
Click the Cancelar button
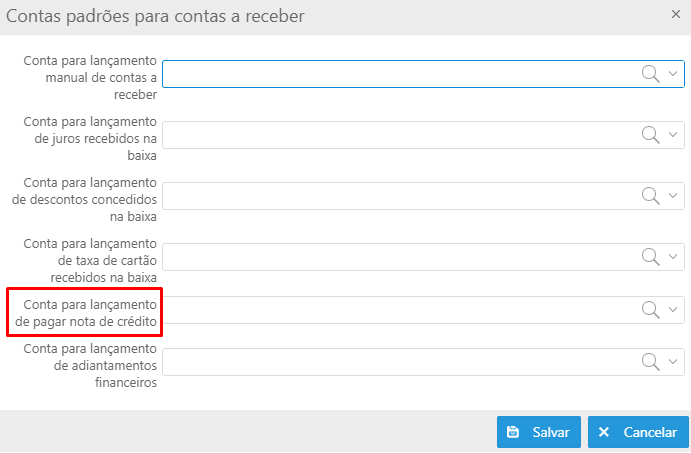tap(638, 432)
